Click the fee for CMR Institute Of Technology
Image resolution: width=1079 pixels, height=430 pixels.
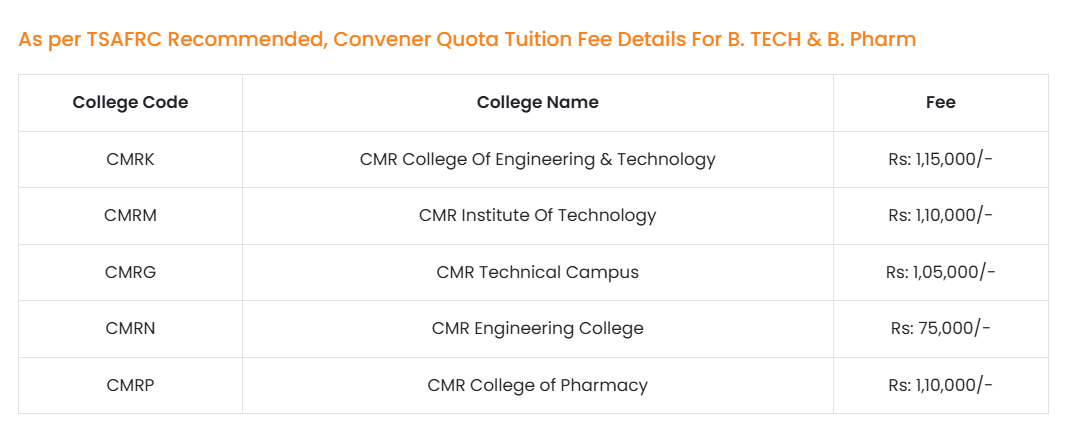click(940, 215)
